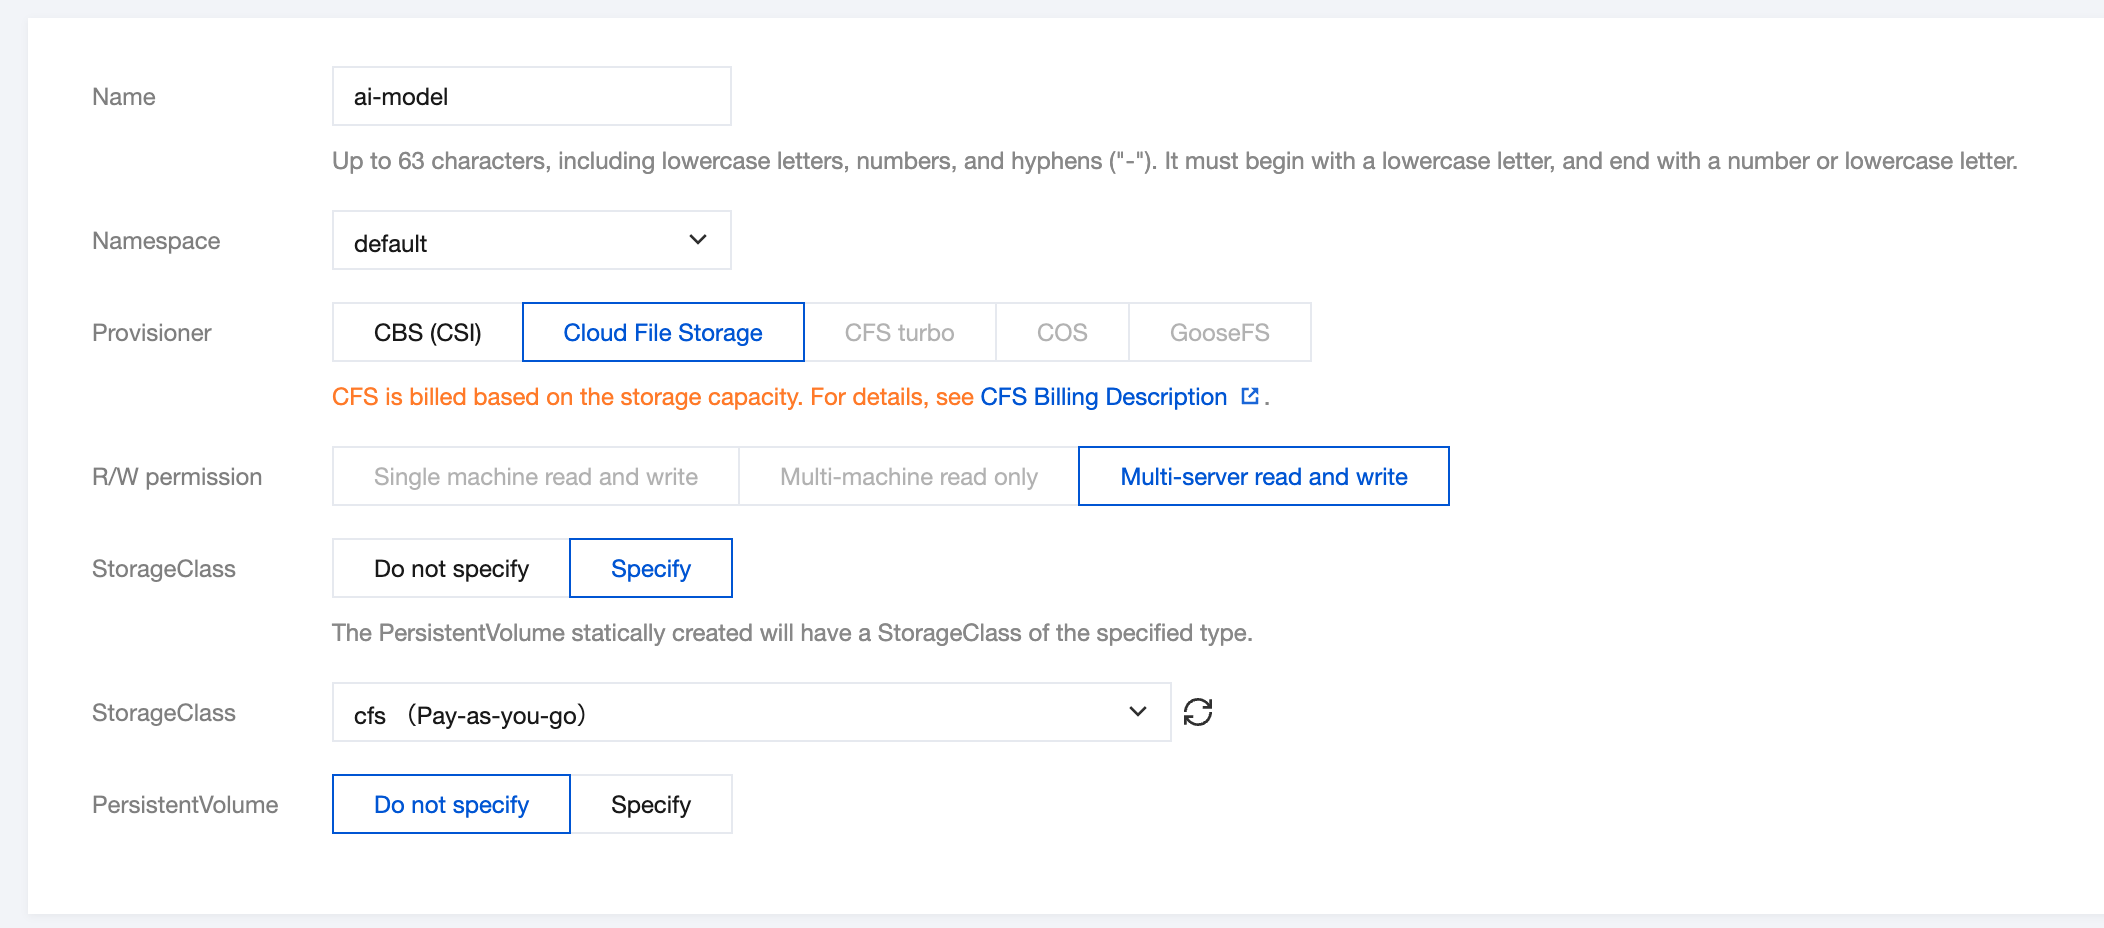Click the Name input field with ai-model
The width and height of the screenshot is (2104, 928).
click(531, 97)
